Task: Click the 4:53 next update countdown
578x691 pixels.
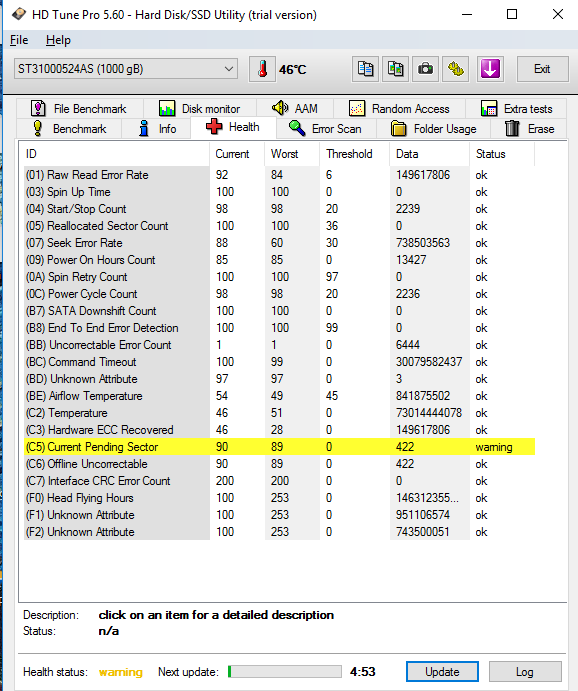Action: pyautogui.click(x=363, y=672)
